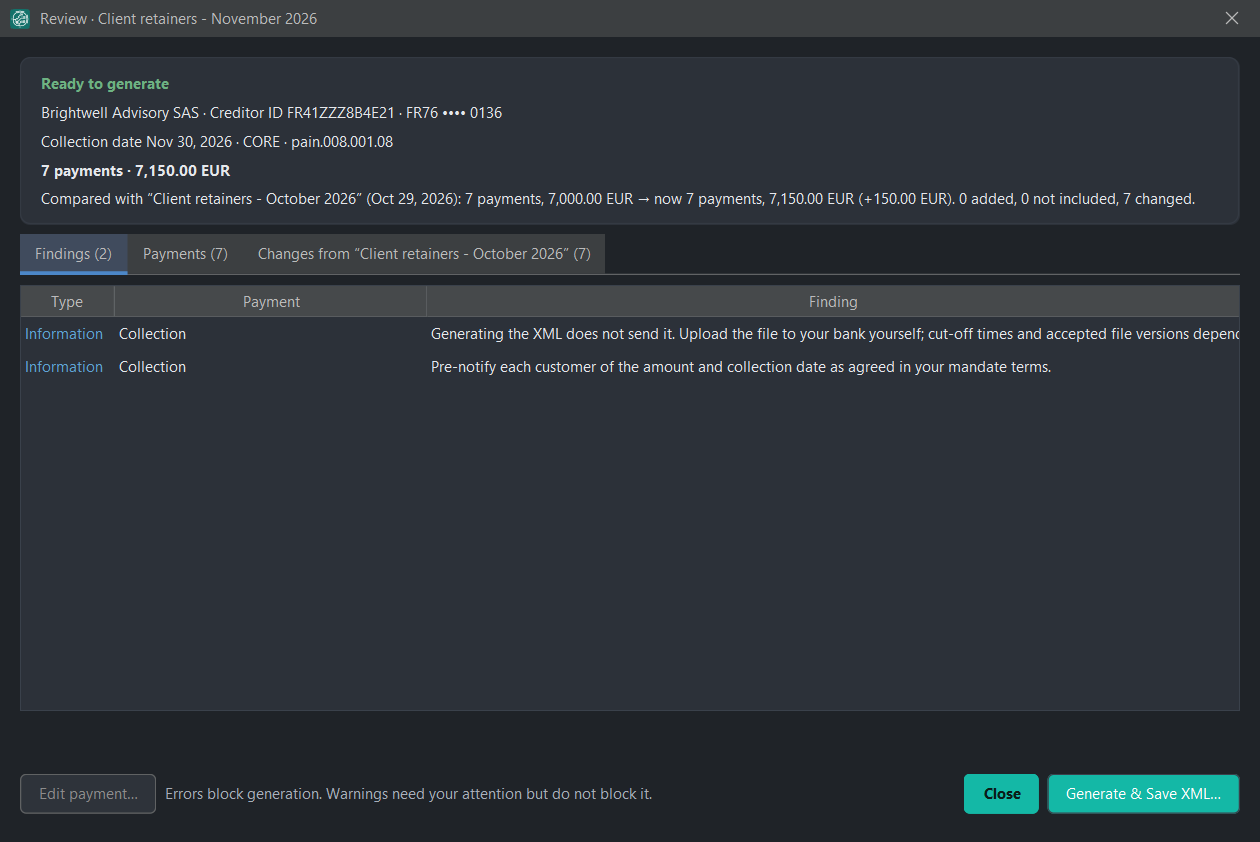Click the app icon in the title bar

point(20,18)
